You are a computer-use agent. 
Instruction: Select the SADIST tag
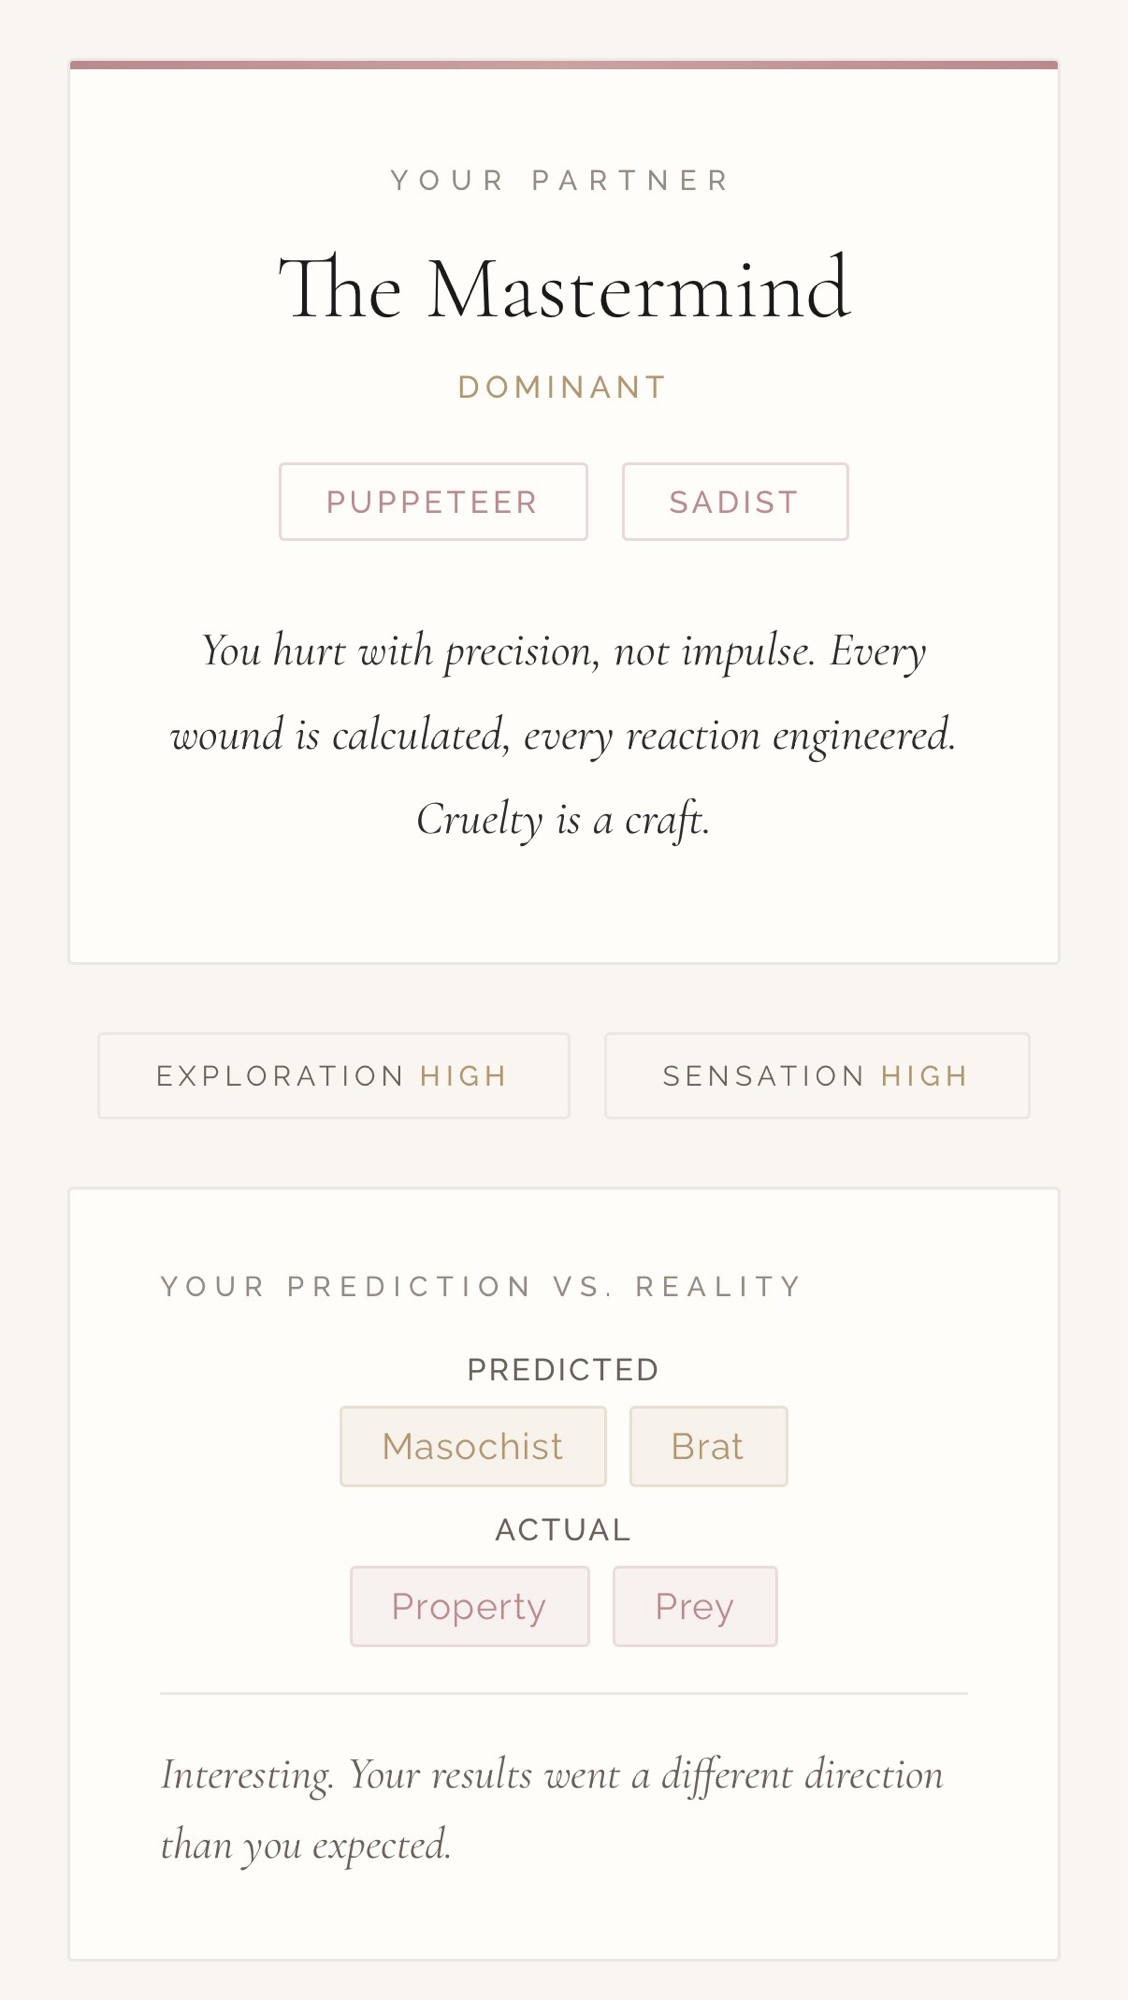(735, 502)
